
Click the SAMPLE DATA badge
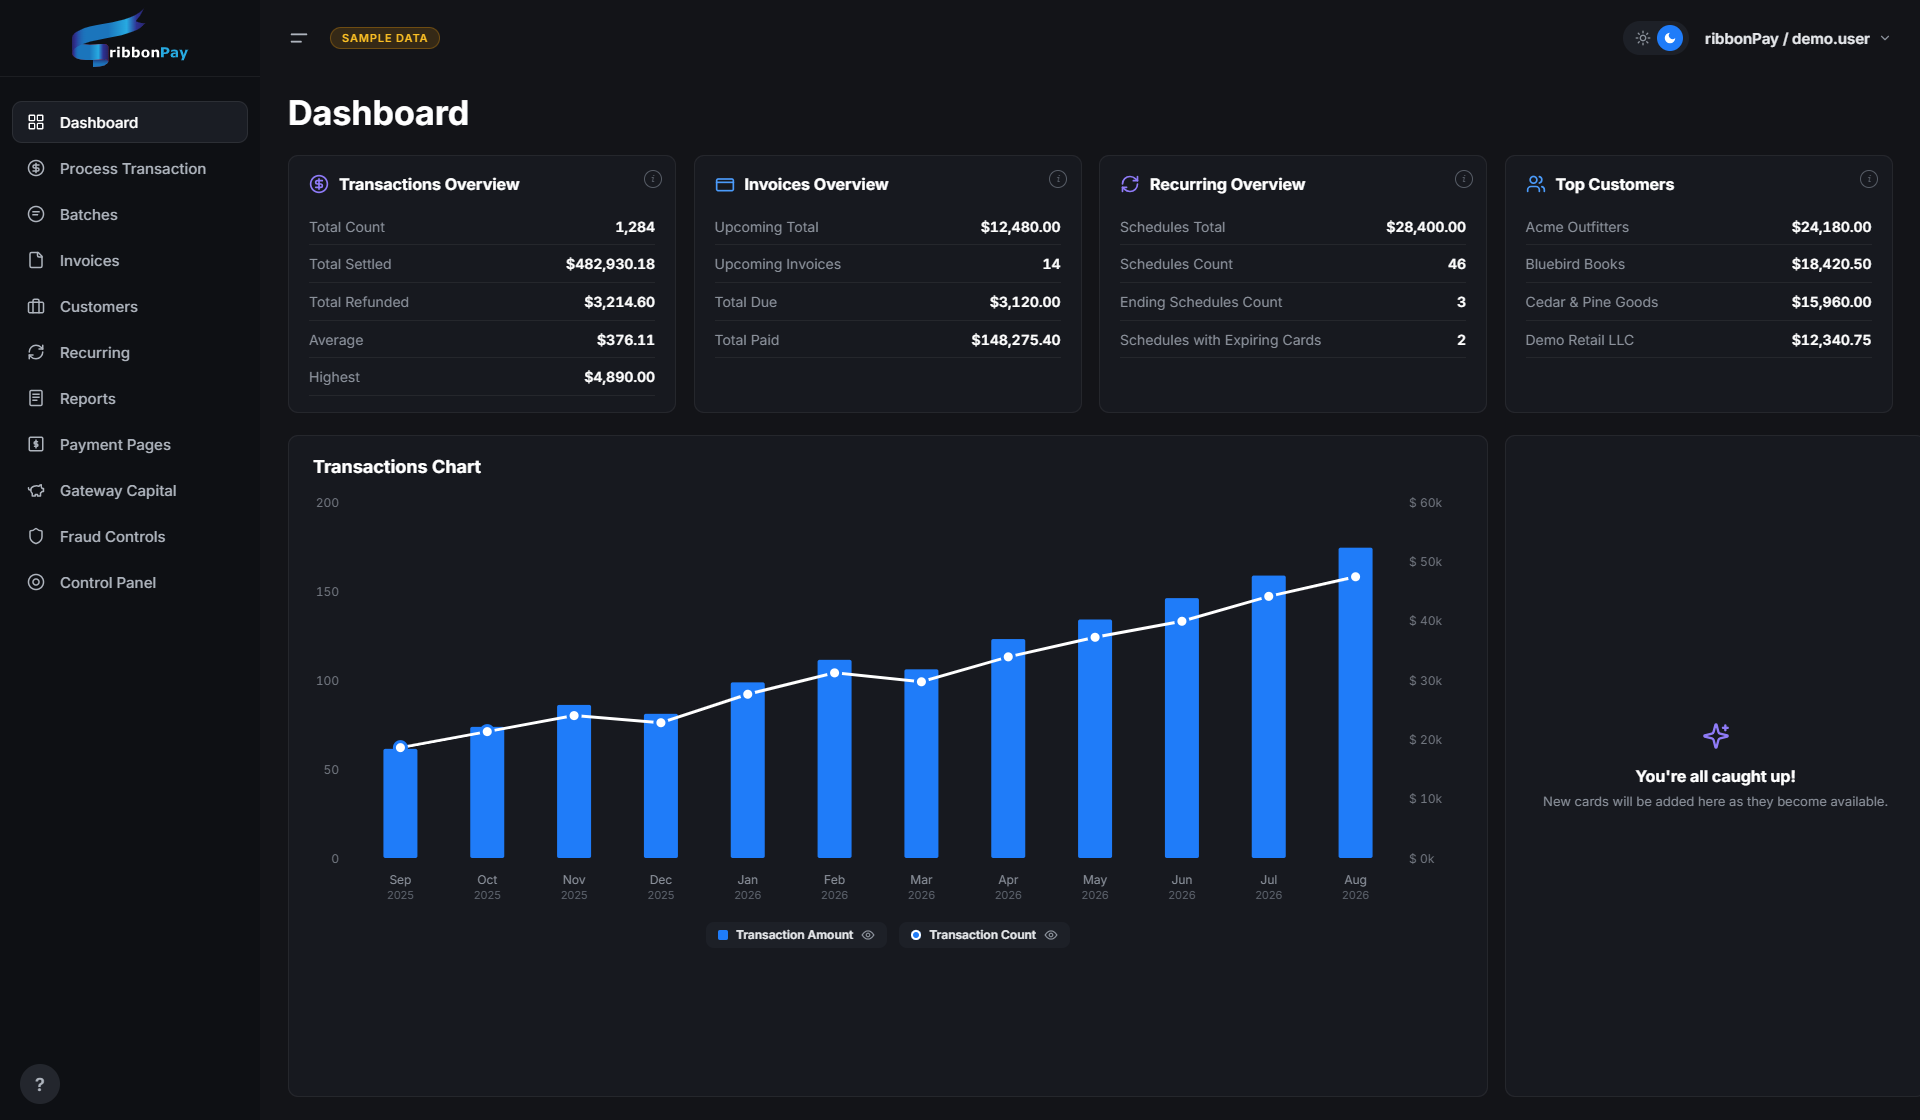(x=385, y=38)
